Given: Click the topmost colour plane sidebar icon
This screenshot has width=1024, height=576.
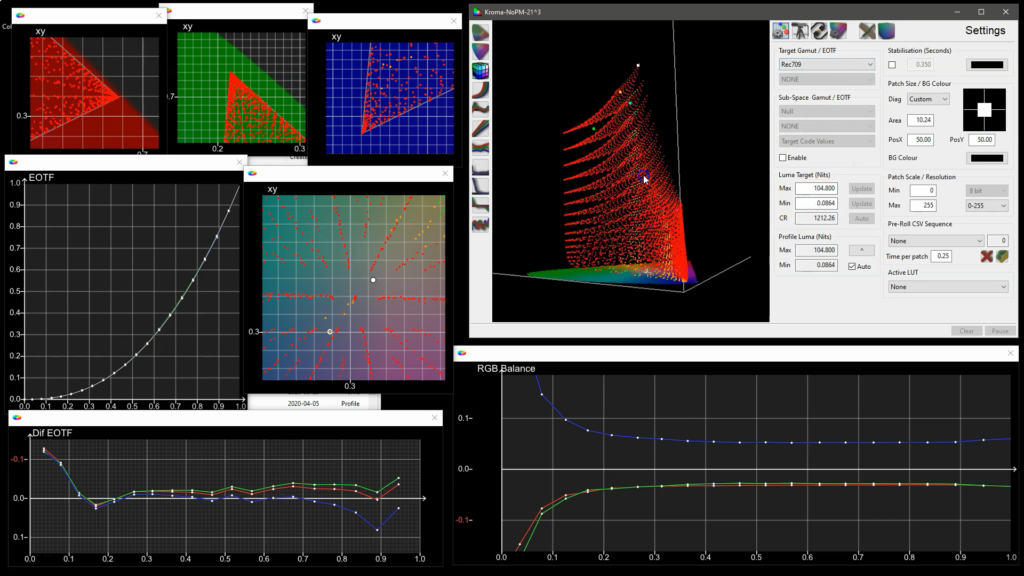Looking at the screenshot, I should tap(481, 32).
